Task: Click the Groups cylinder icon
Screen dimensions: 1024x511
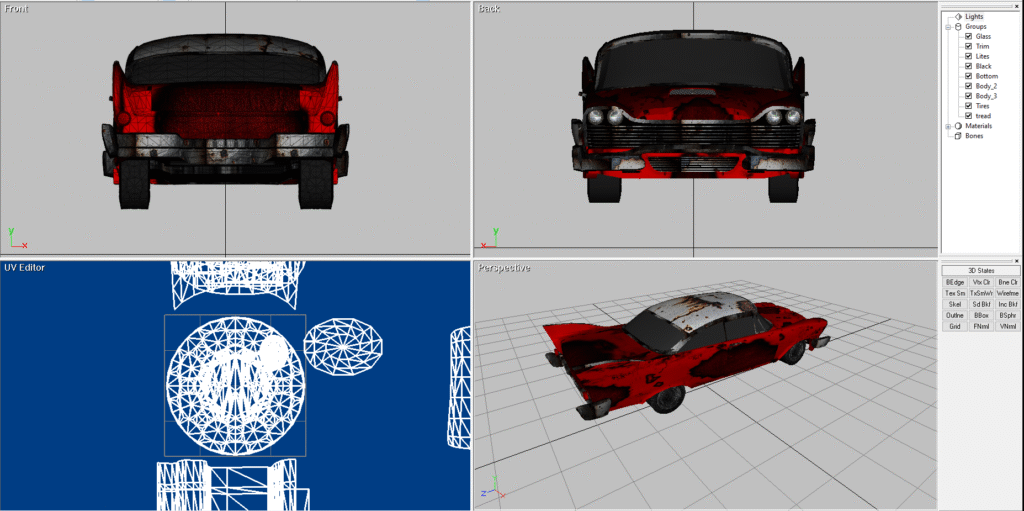Action: pyautogui.click(x=958, y=26)
